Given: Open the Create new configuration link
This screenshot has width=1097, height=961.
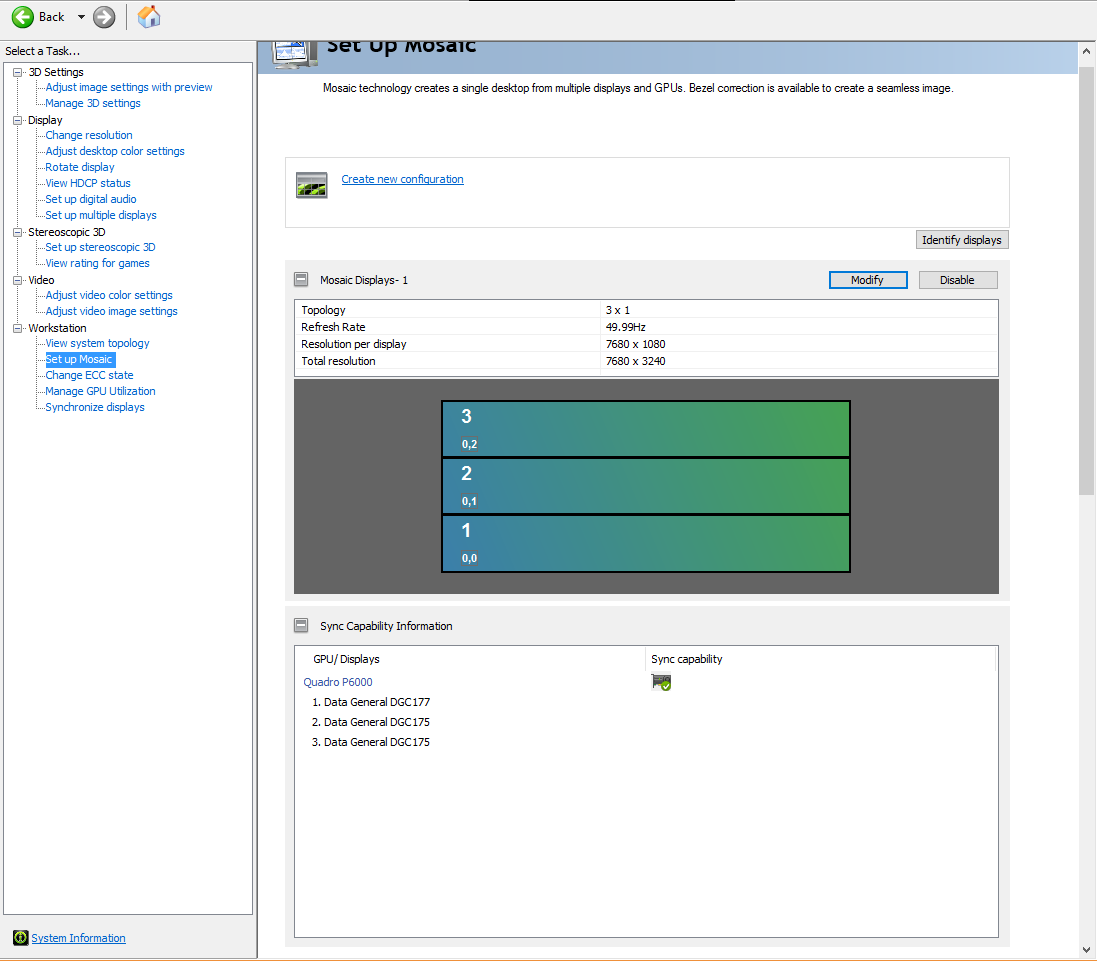Looking at the screenshot, I should coord(402,179).
